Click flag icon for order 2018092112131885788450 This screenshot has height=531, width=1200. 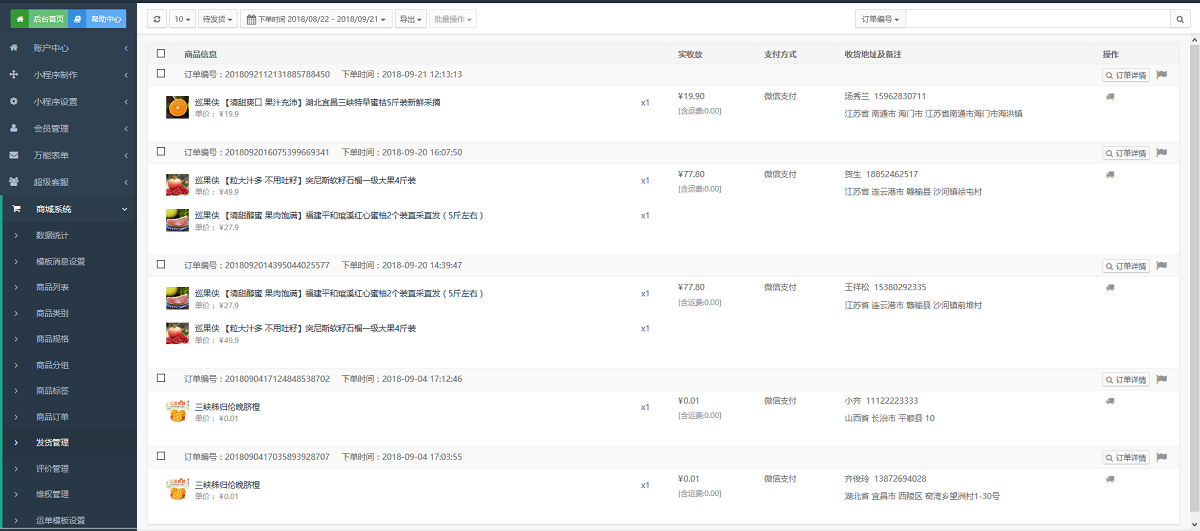1161,74
